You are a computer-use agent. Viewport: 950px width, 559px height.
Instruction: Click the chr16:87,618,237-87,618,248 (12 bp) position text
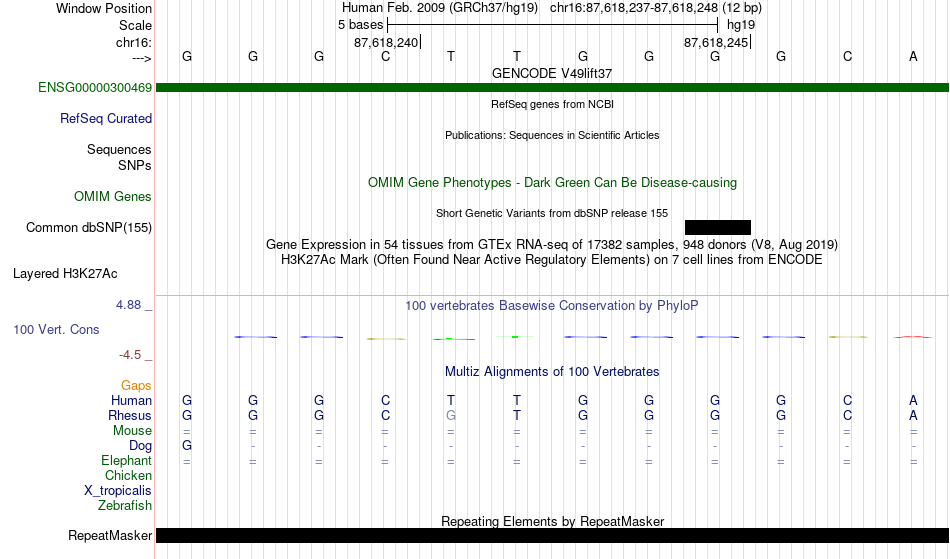(656, 8)
